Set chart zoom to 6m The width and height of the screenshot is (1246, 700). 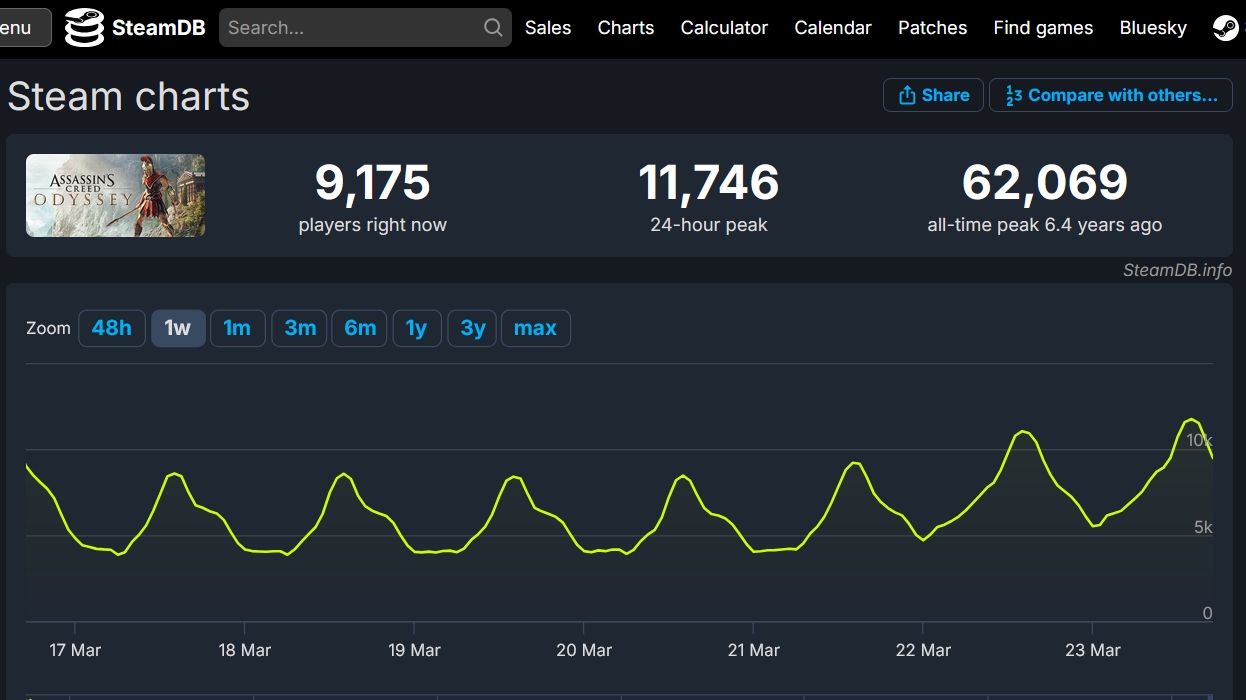pyautogui.click(x=360, y=328)
